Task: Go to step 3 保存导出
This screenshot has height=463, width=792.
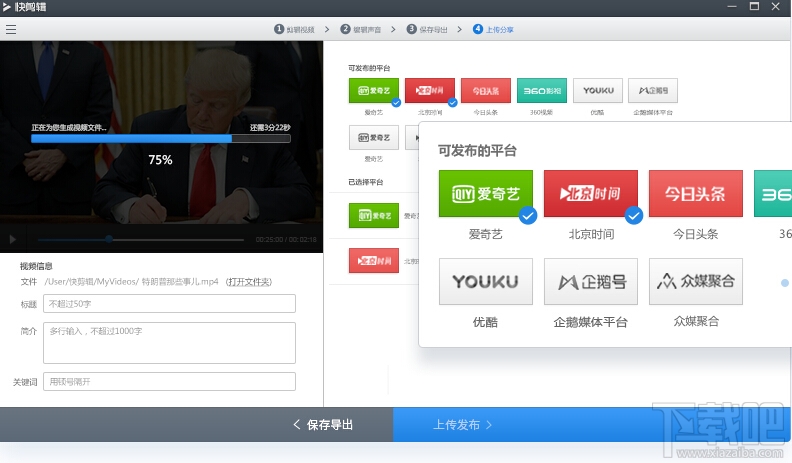Action: pos(427,29)
